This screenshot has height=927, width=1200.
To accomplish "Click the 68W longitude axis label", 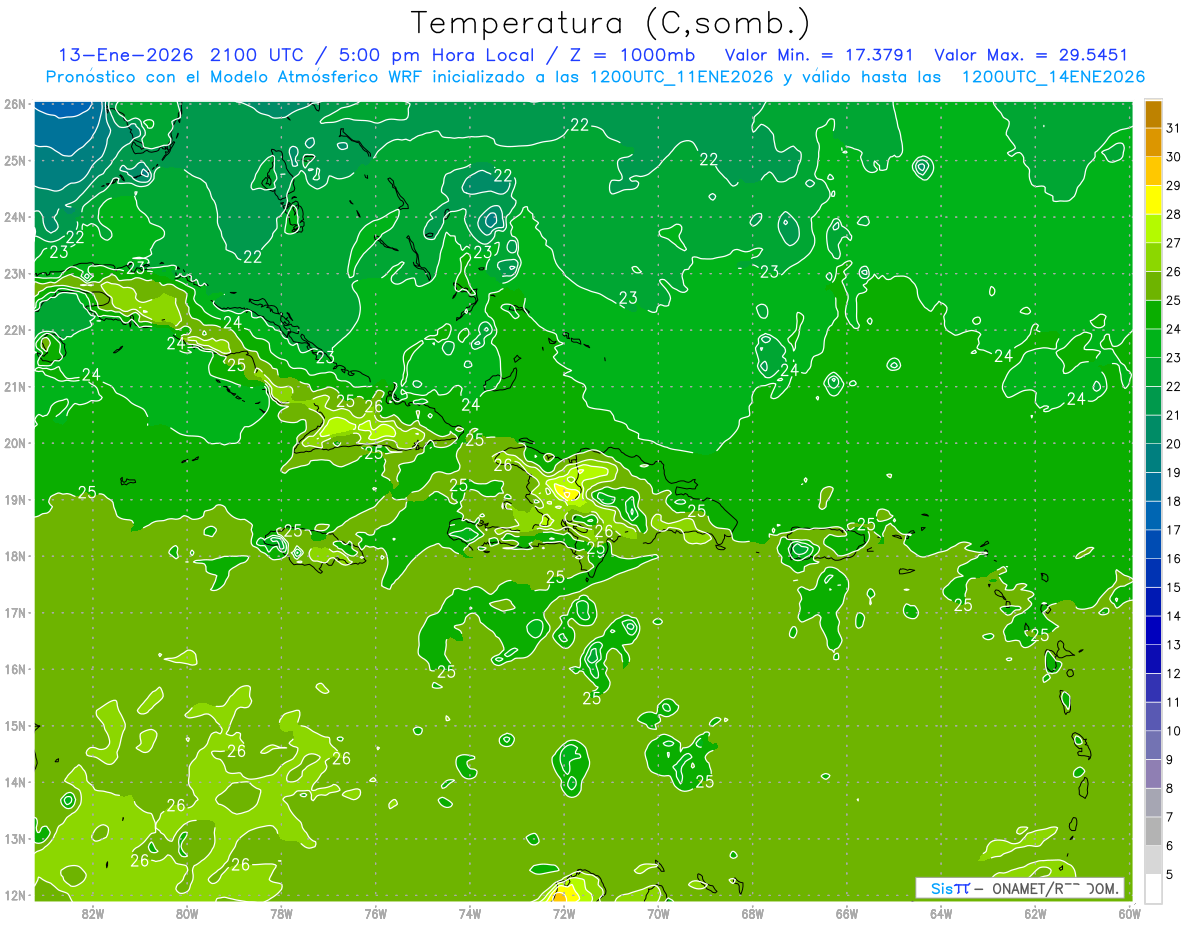I will click(753, 913).
